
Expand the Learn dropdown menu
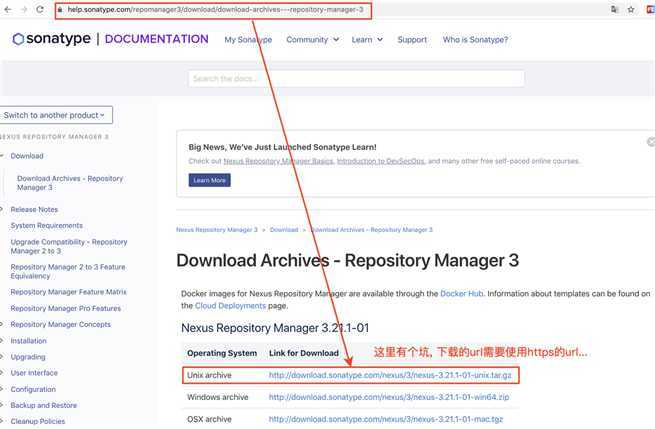pos(367,40)
